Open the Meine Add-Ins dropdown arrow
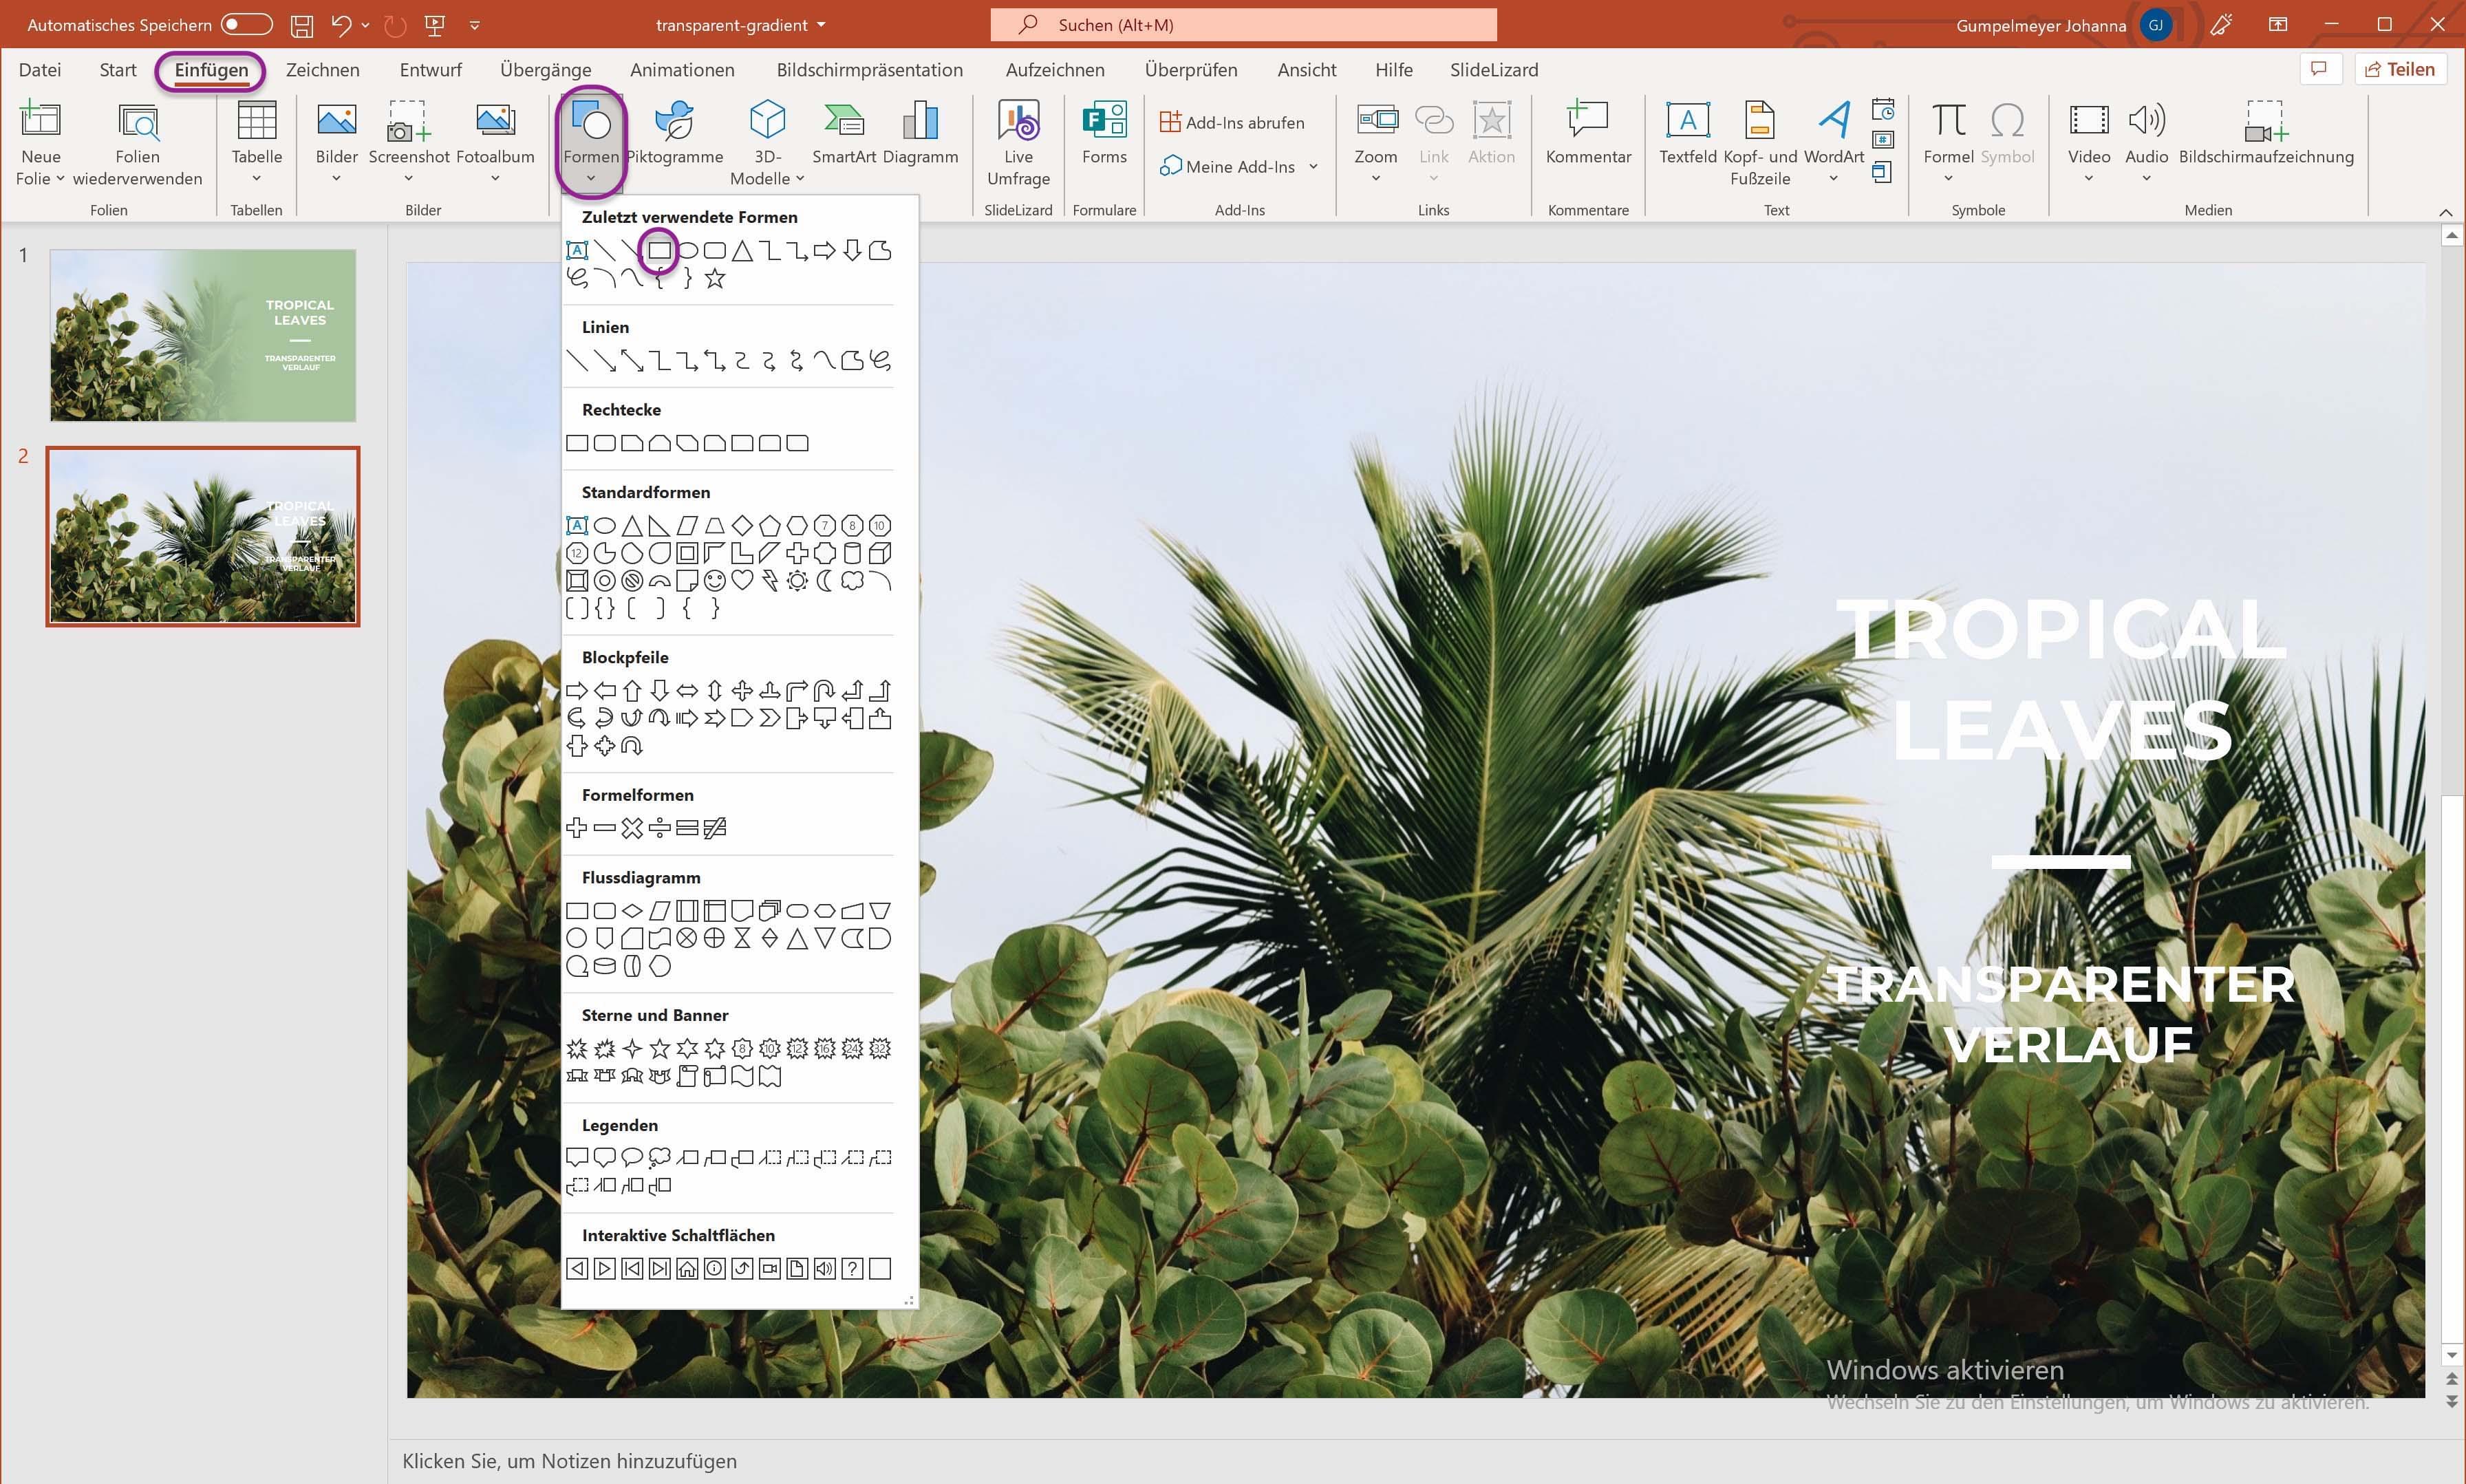 1313,167
